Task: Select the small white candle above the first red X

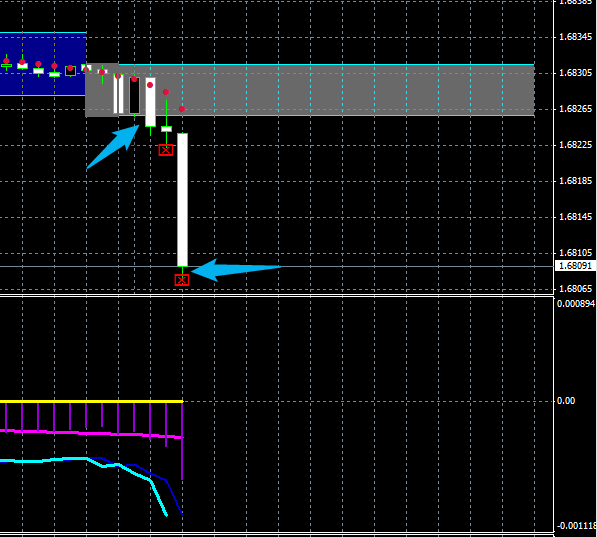Action: coord(166,129)
